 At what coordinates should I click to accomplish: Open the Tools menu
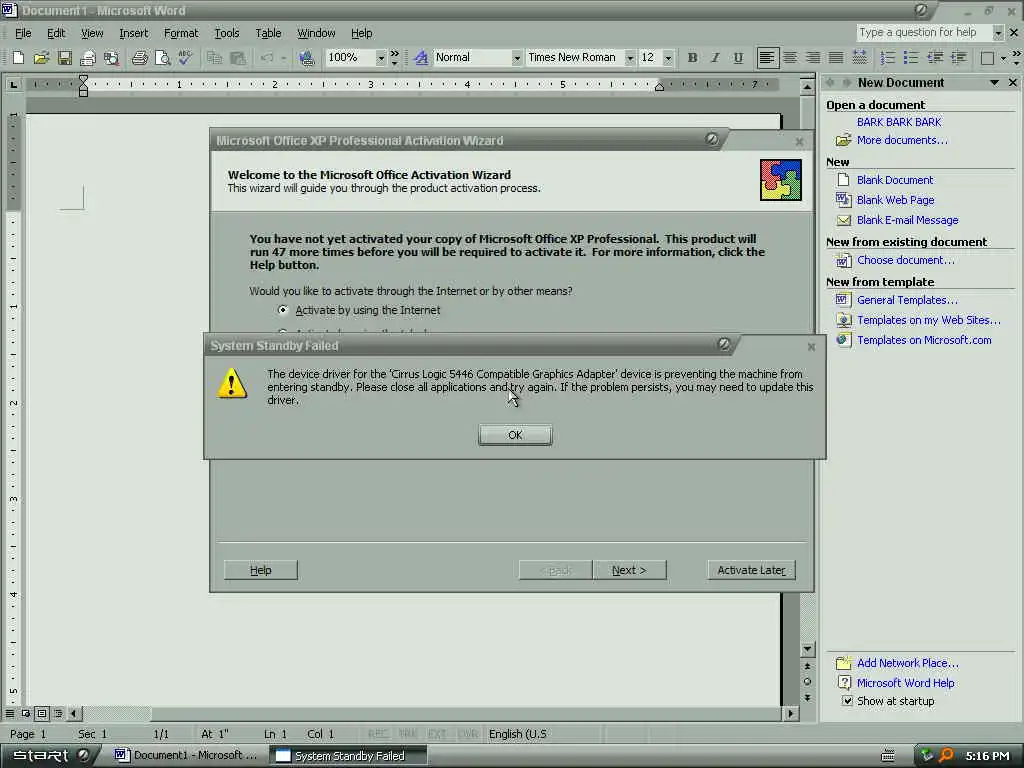pyautogui.click(x=227, y=33)
